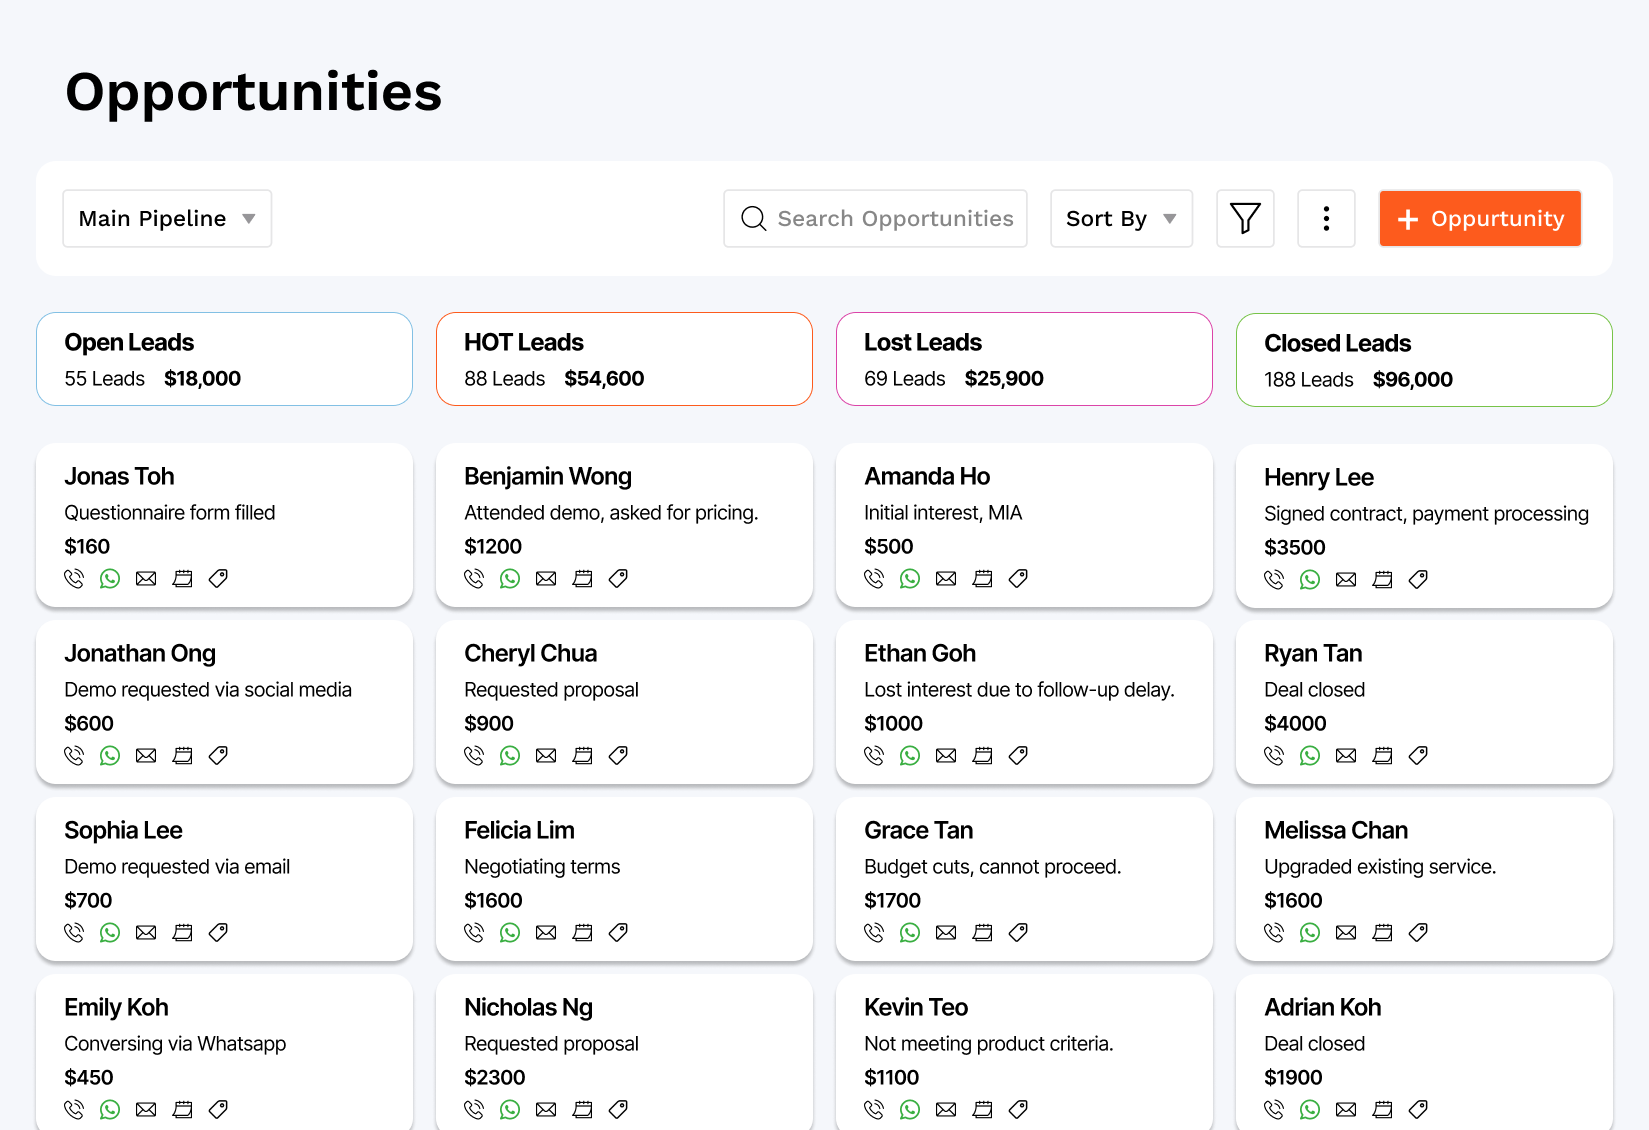Call Henry Lee via phone icon
This screenshot has height=1130, width=1649.
(1274, 579)
